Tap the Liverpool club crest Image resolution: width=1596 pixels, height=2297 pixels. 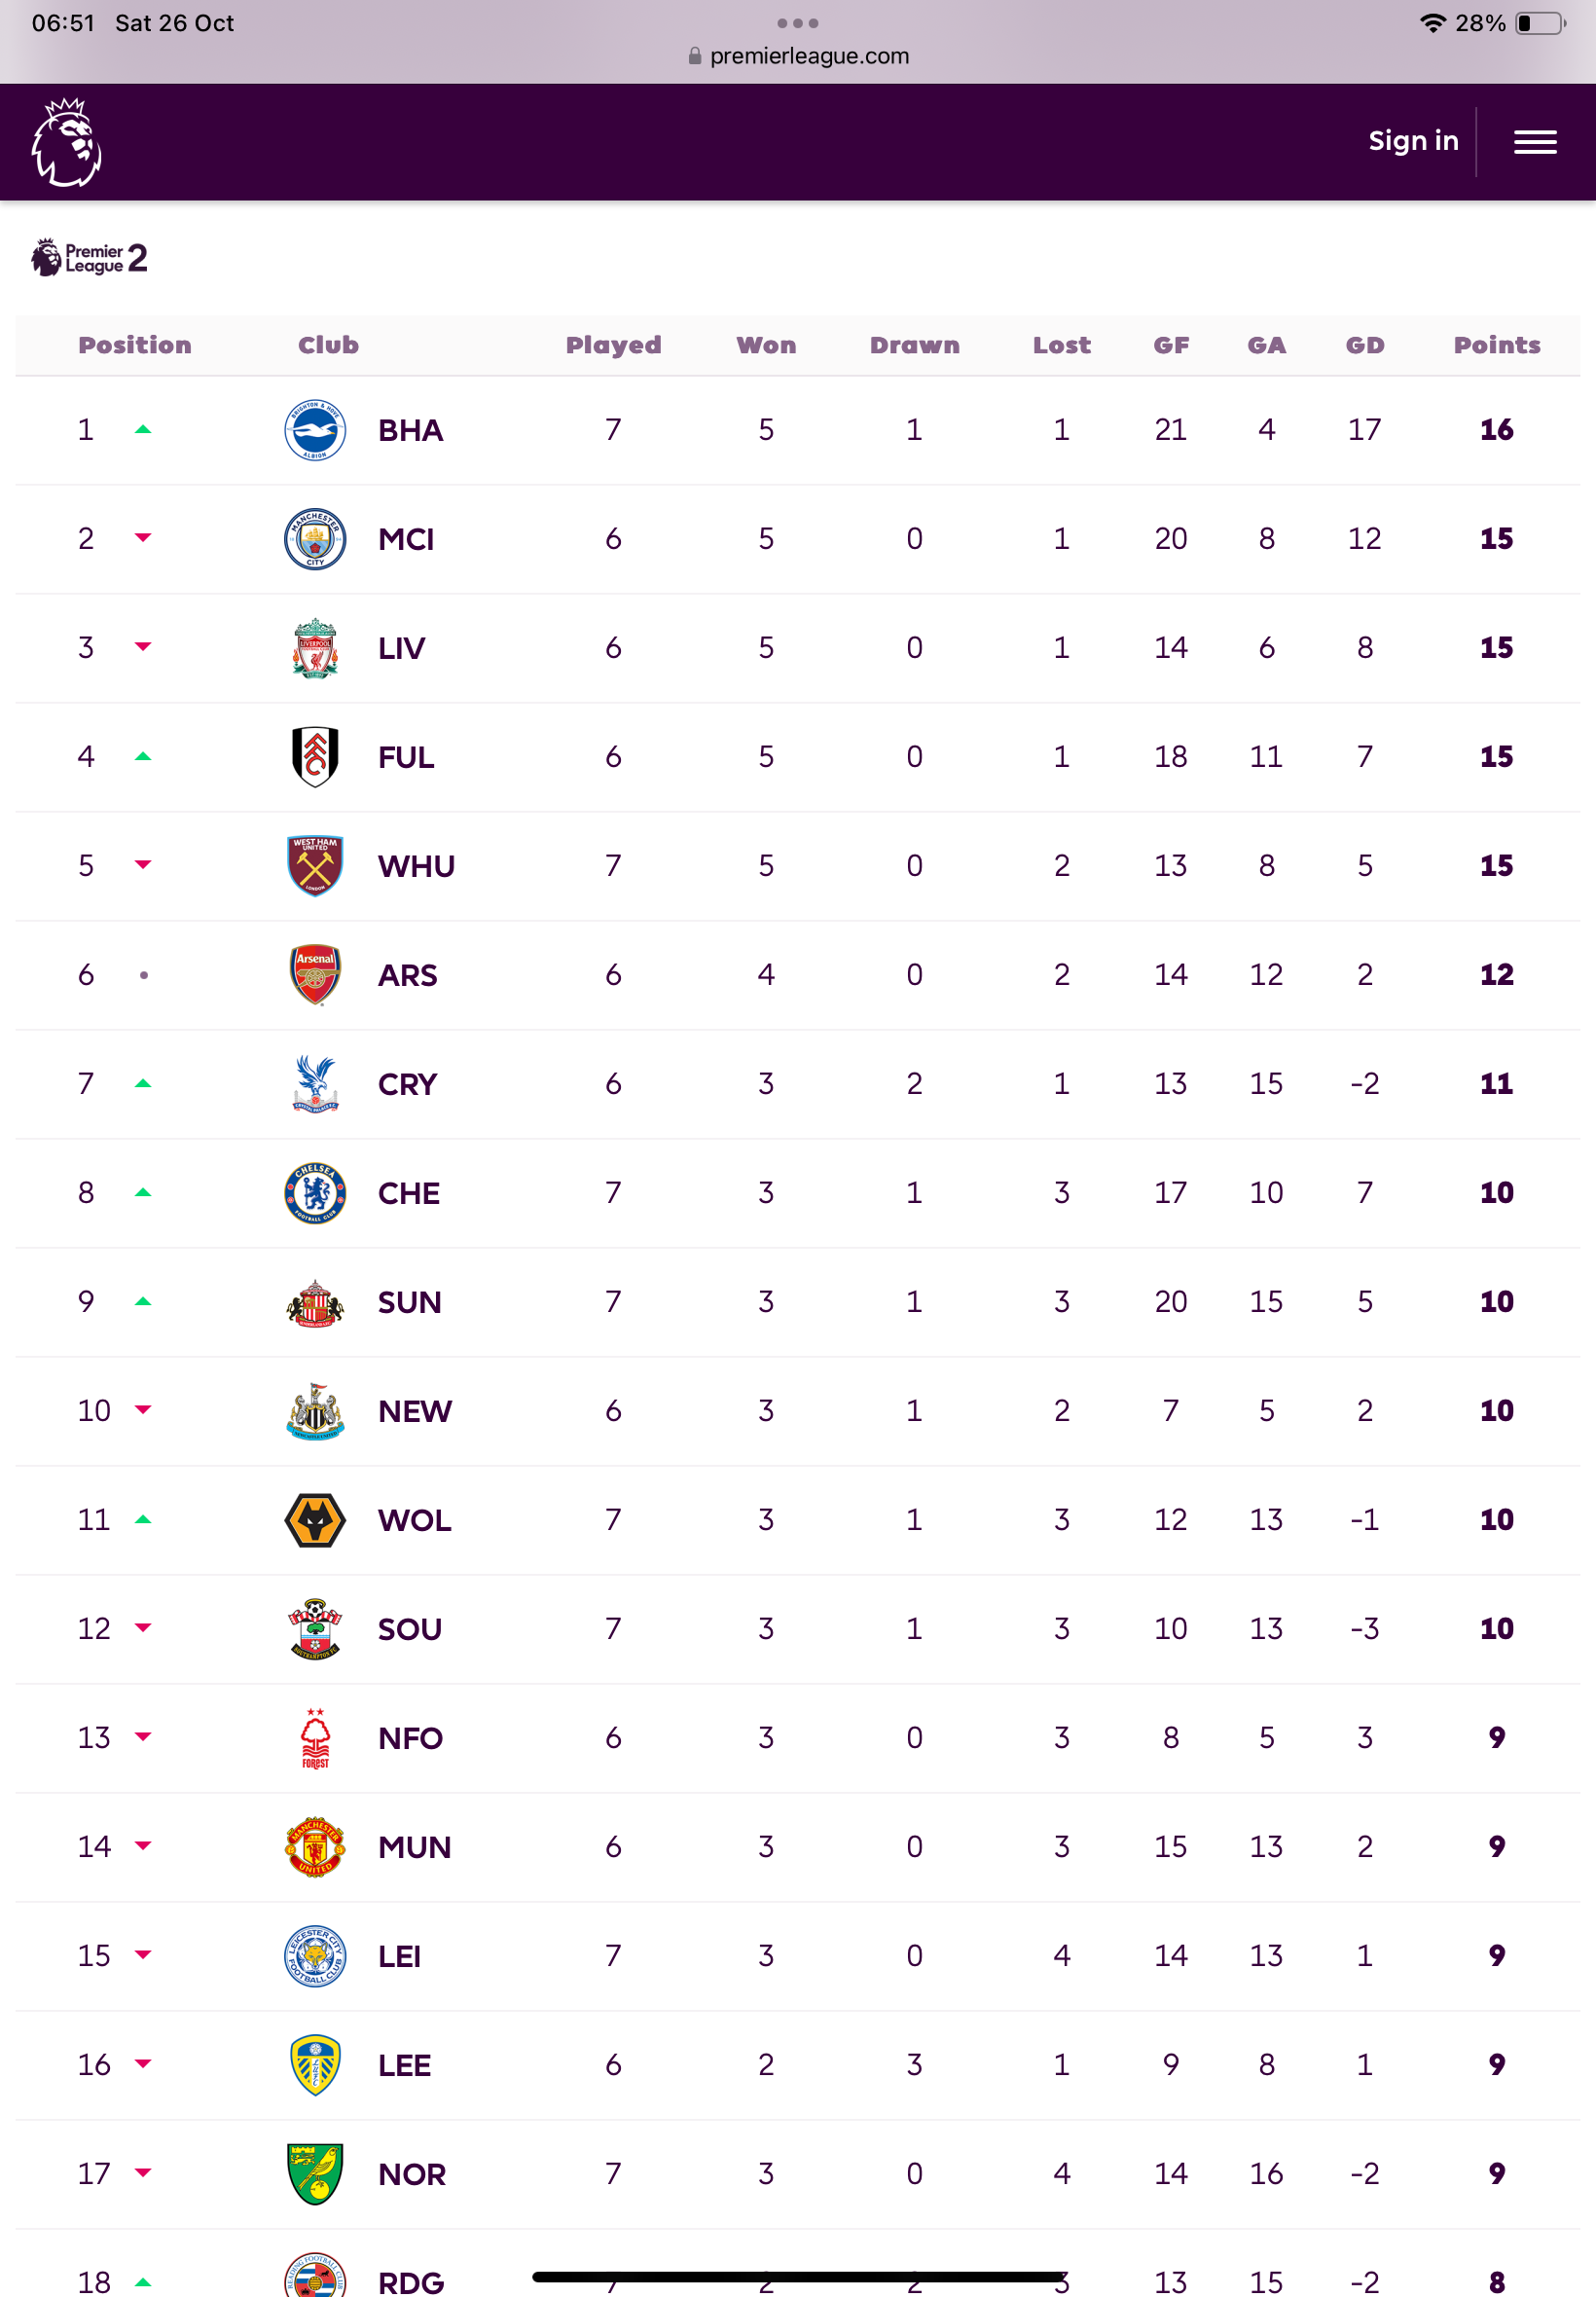tap(315, 648)
